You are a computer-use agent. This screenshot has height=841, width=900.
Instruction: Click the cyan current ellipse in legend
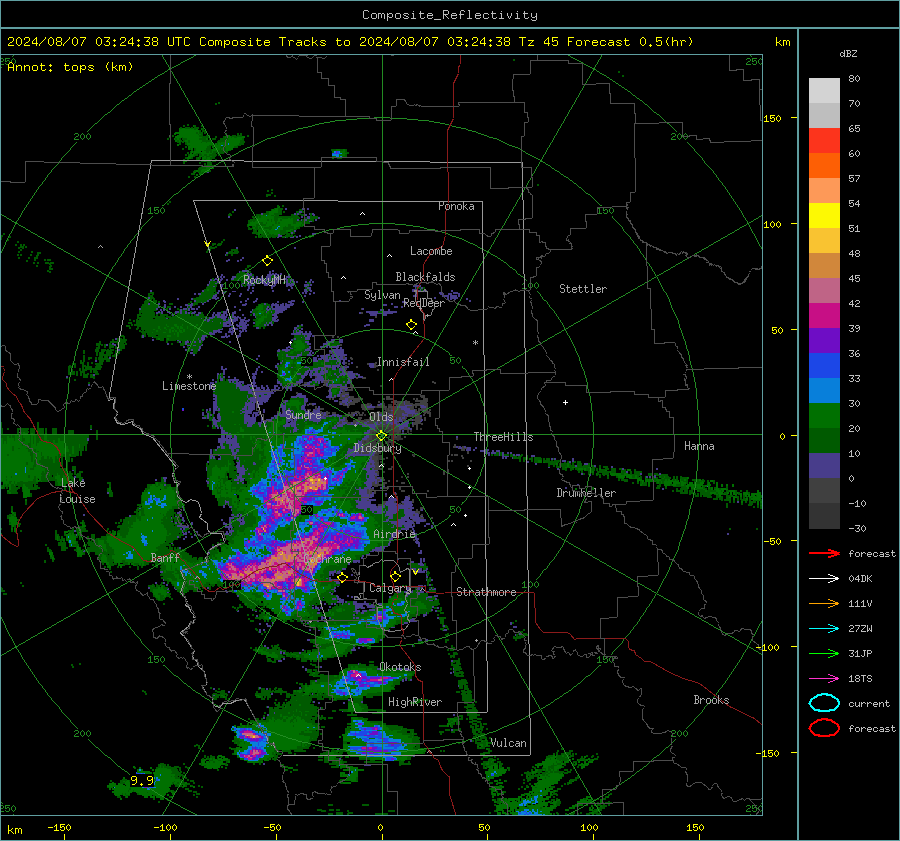[824, 703]
